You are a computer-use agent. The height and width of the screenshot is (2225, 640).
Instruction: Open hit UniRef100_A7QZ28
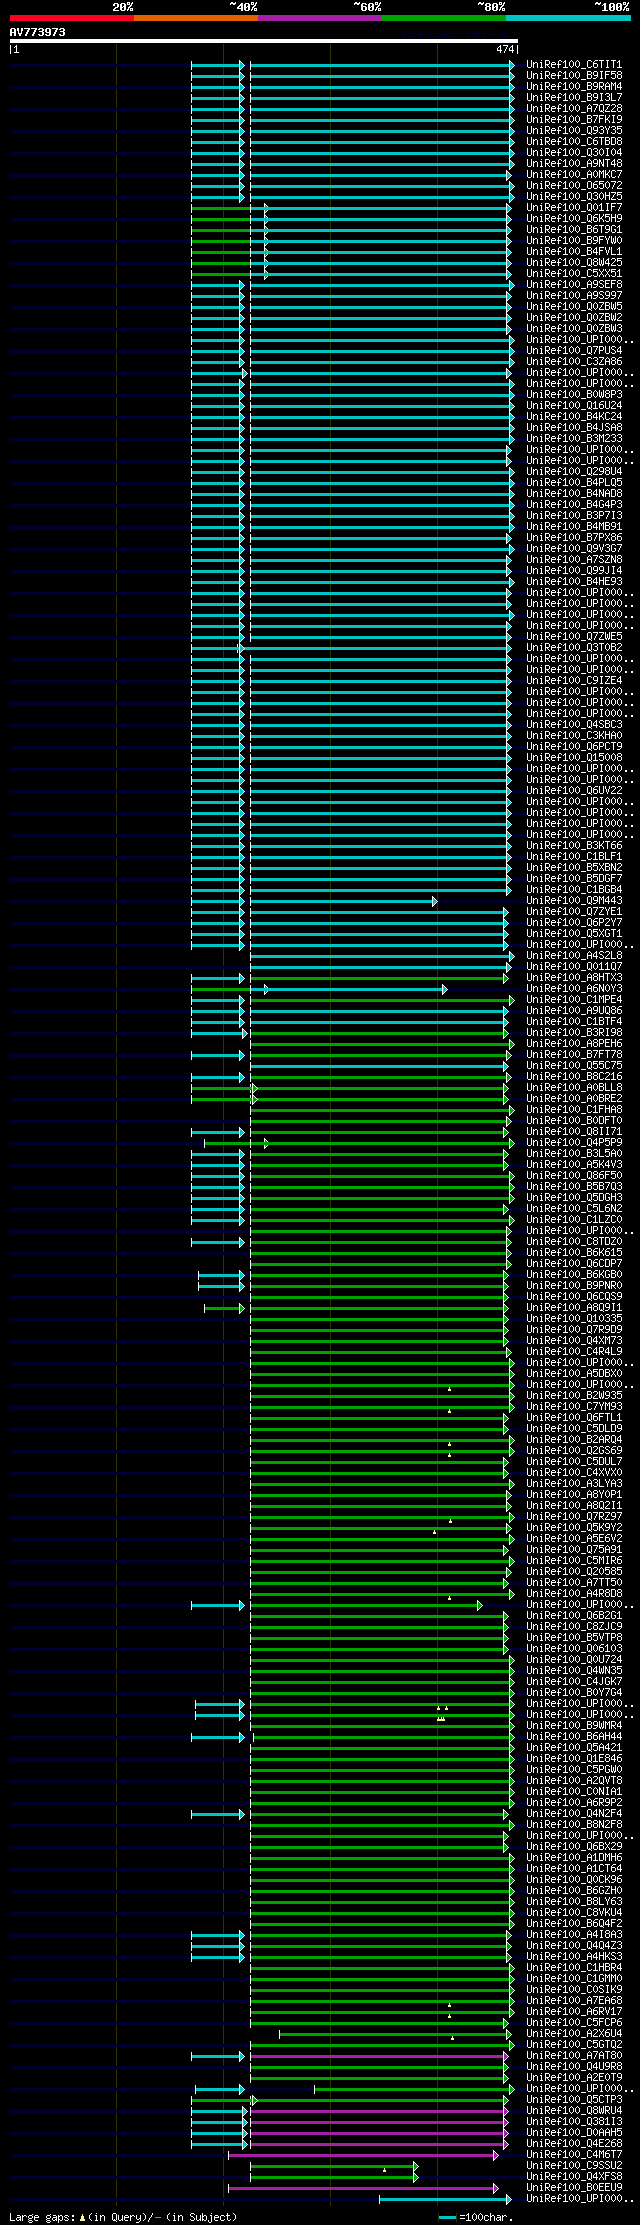click(574, 109)
